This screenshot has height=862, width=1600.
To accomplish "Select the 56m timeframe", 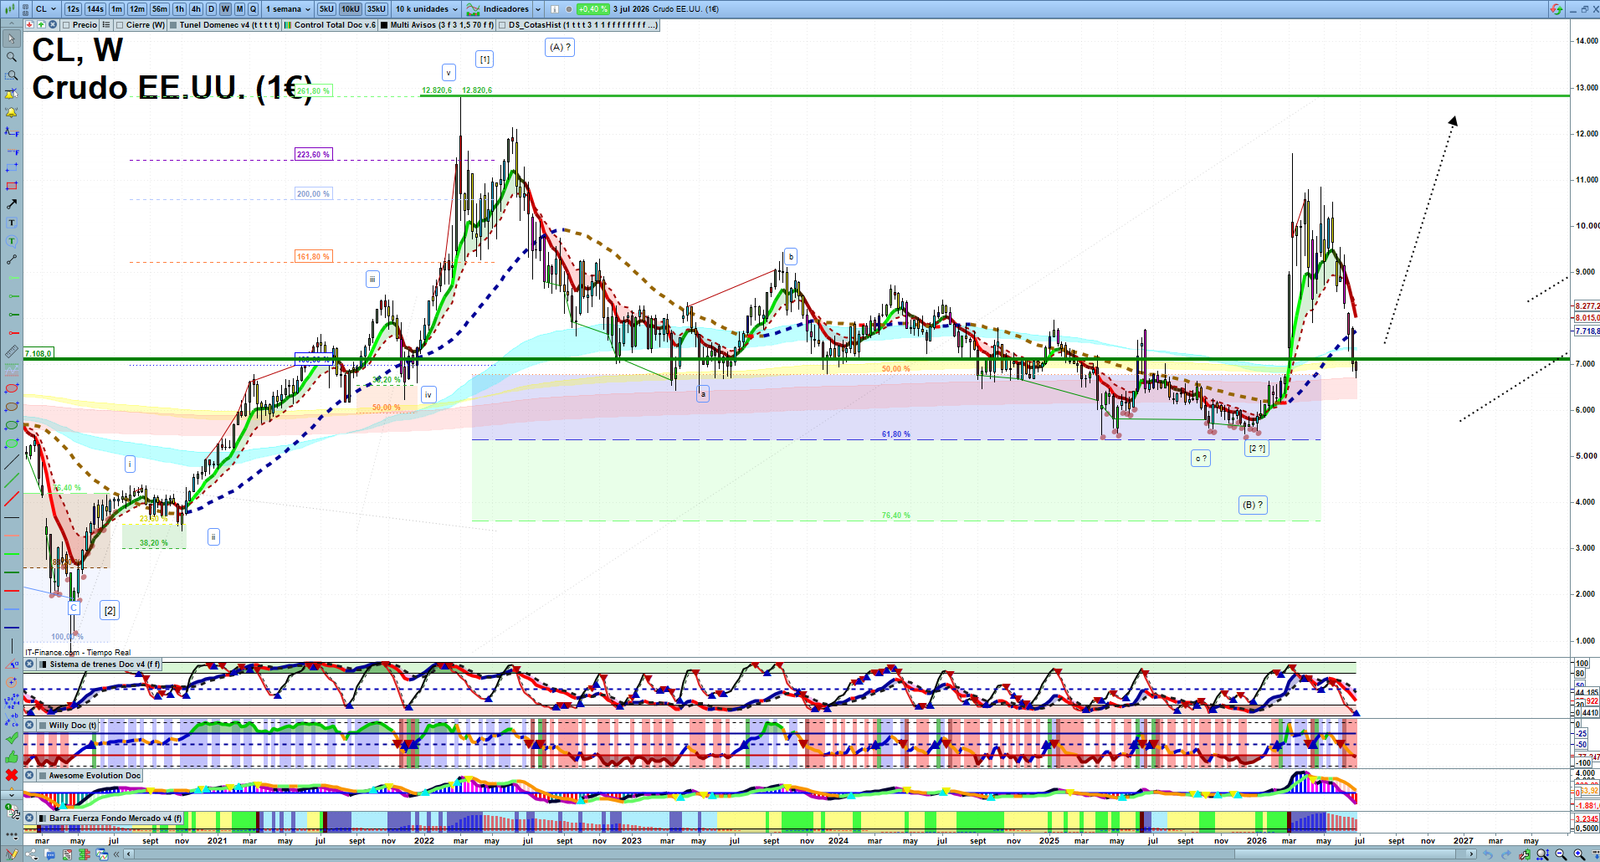I will point(159,9).
